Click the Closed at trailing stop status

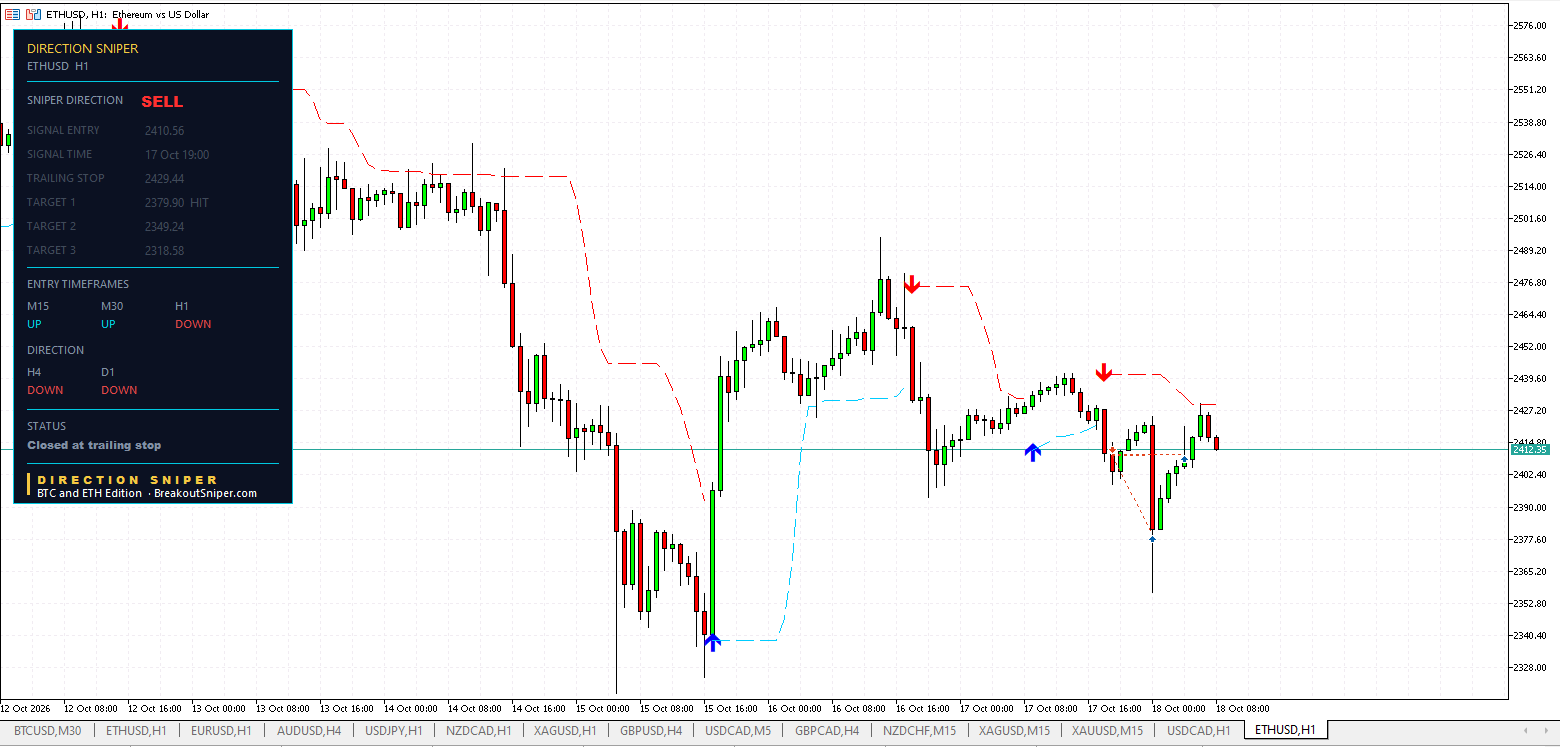click(94, 445)
